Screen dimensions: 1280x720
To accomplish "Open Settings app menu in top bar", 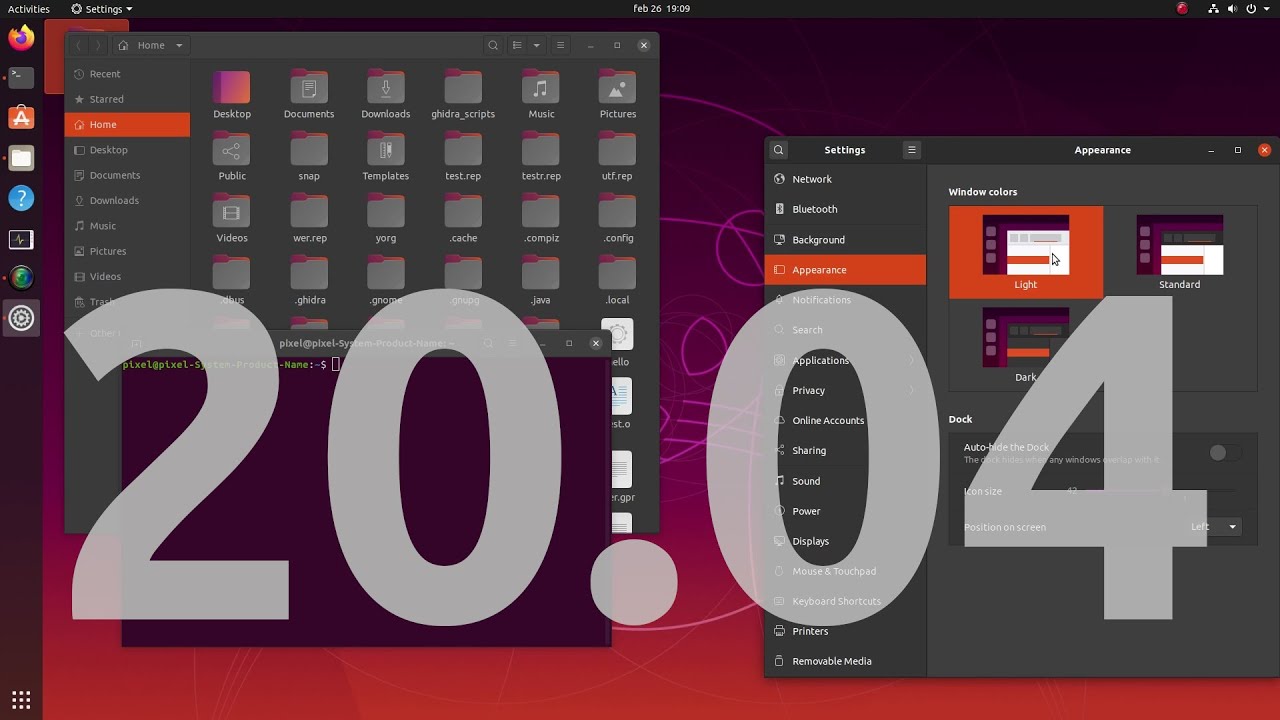I will [101, 9].
